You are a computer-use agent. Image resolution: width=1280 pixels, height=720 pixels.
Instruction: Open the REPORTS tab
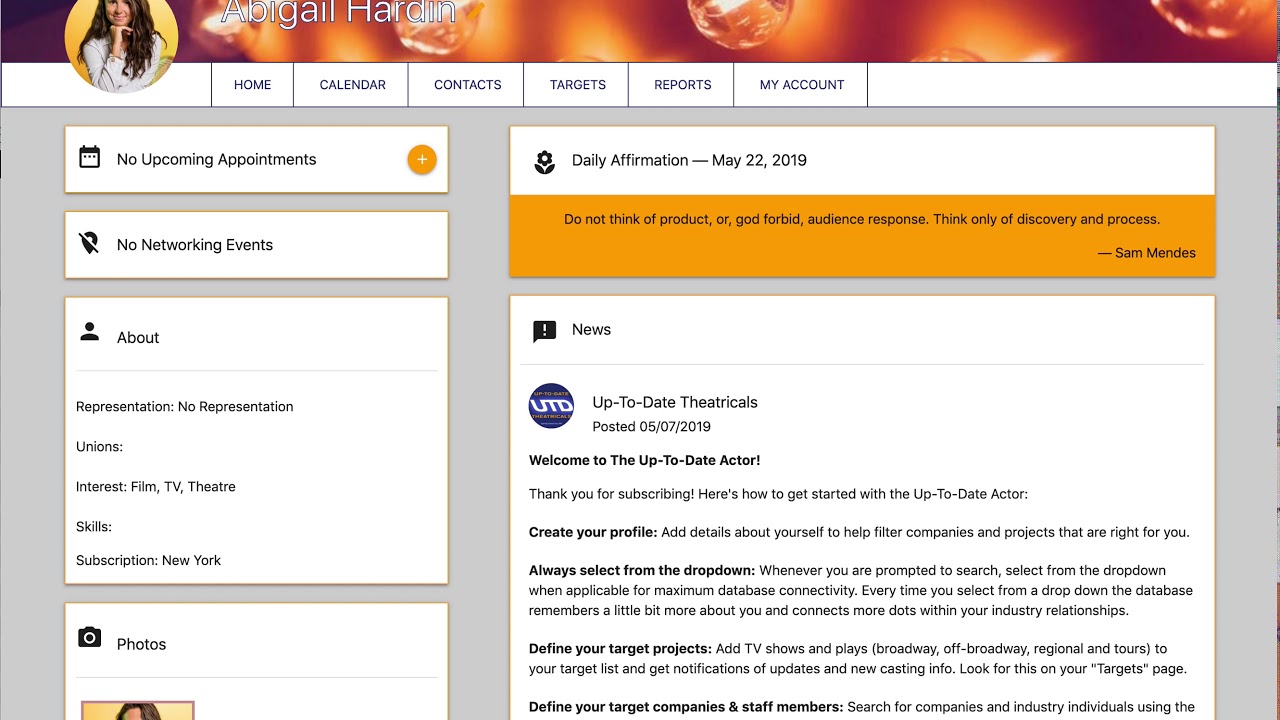pyautogui.click(x=682, y=85)
